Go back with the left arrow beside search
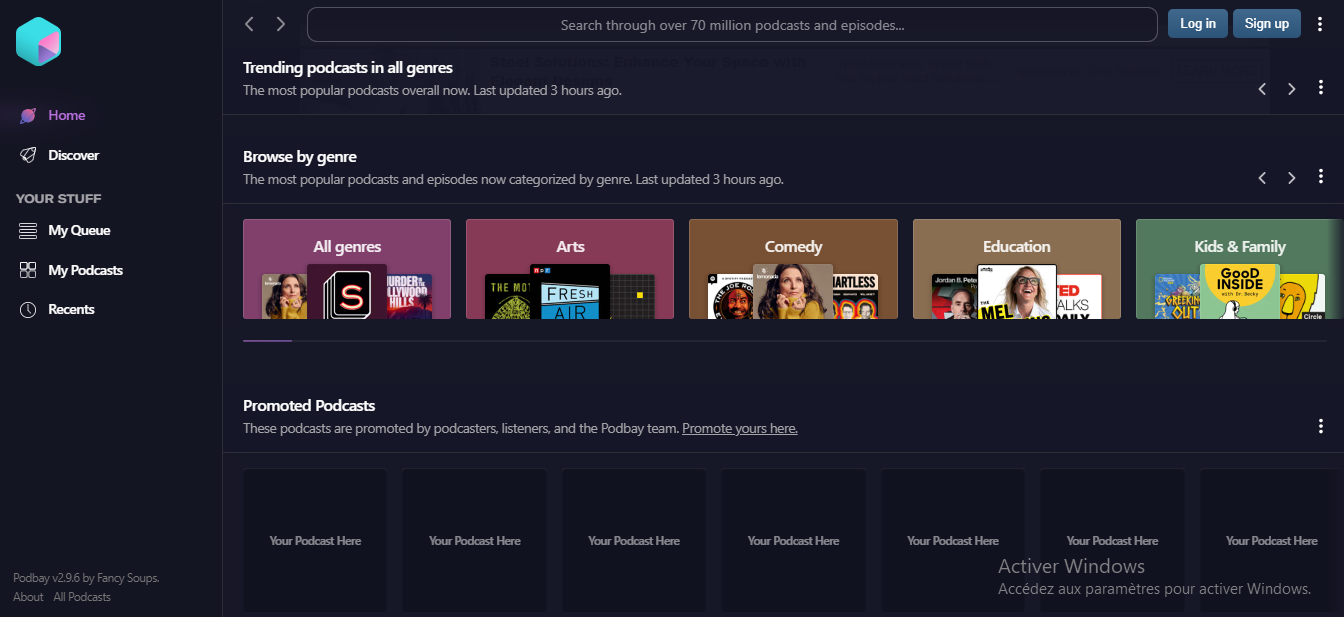This screenshot has width=1344, height=617. coord(250,24)
